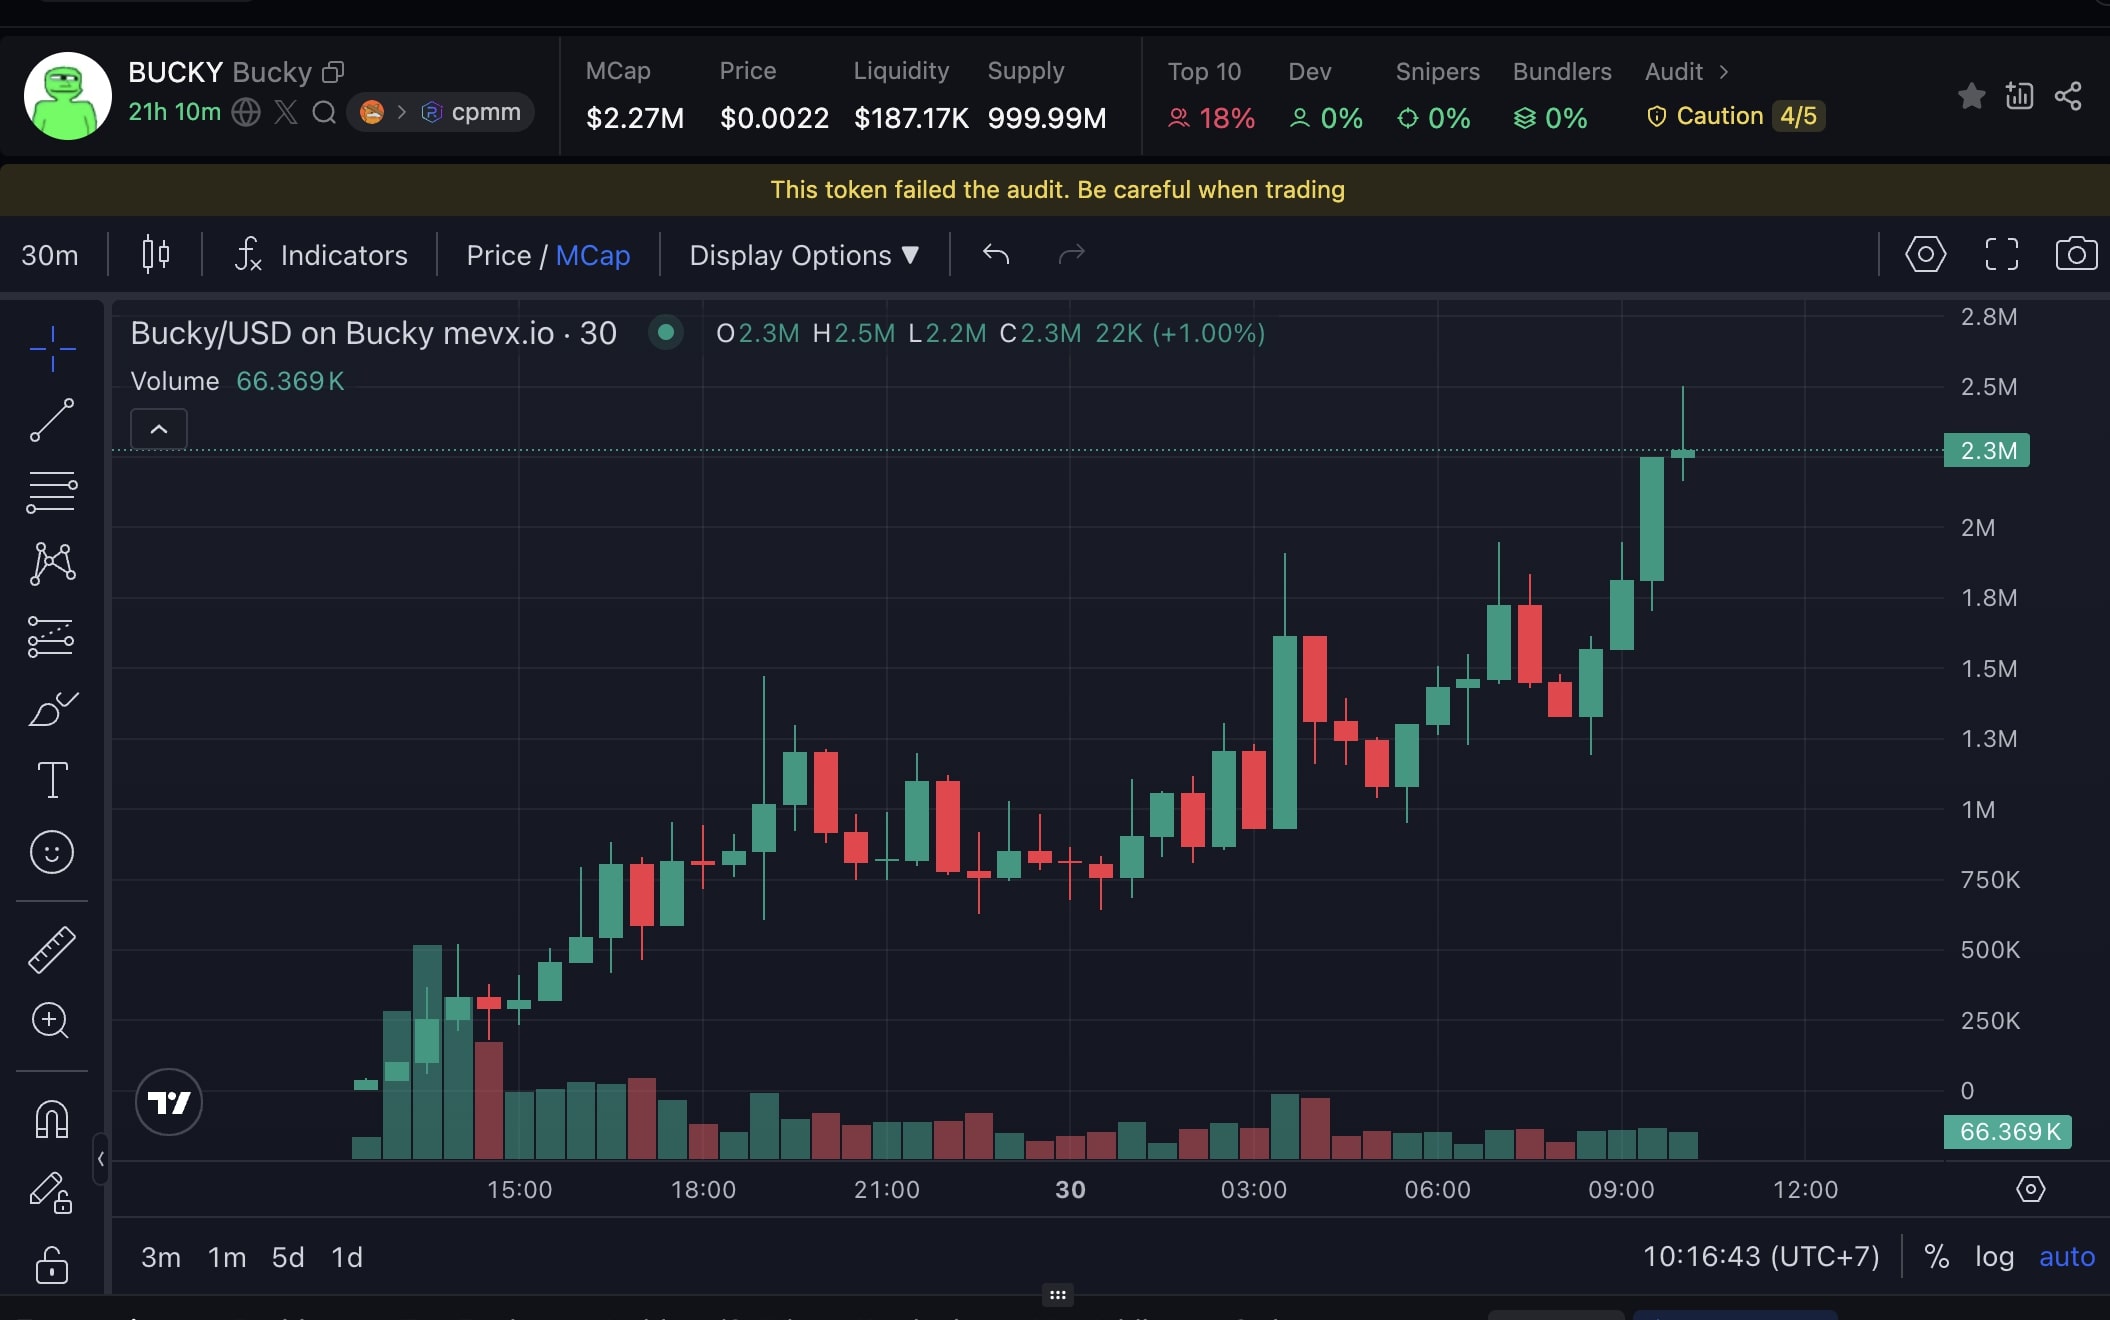Click the TradingView logo on the chart
This screenshot has height=1320, width=2110.
[169, 1102]
